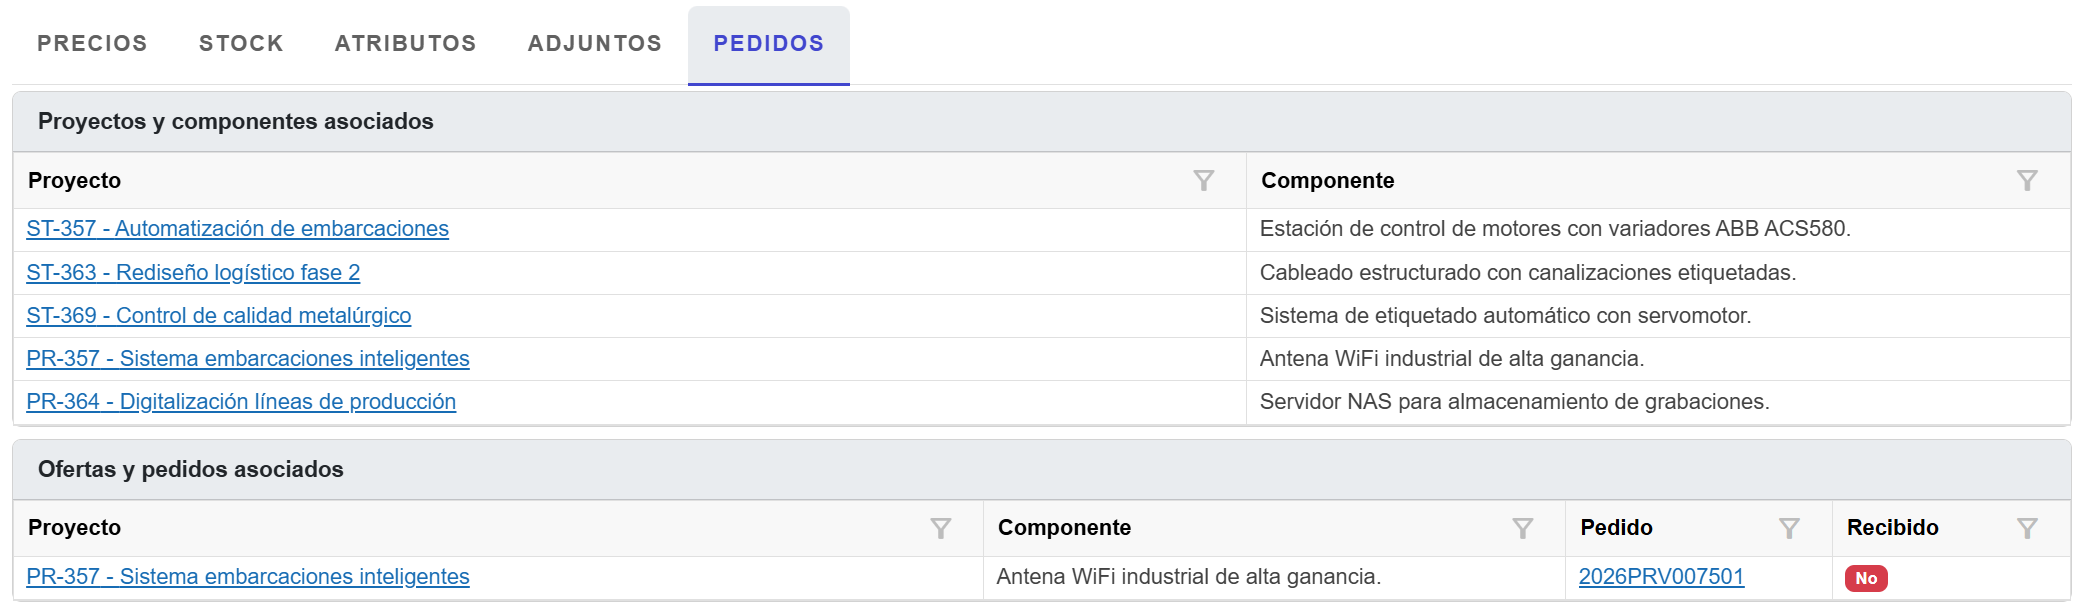Follow ST-369 Control de calidad metalúrgico link
2084x610 pixels.
click(x=218, y=316)
